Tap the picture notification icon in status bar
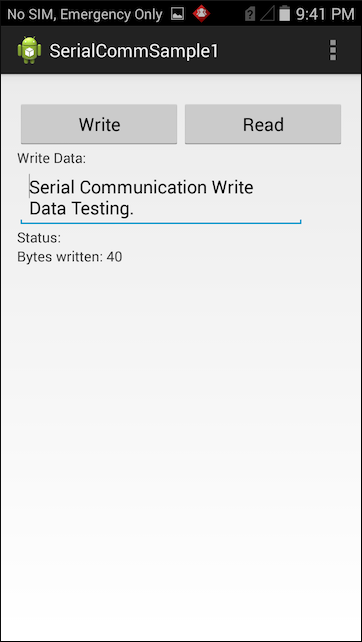 click(x=177, y=14)
